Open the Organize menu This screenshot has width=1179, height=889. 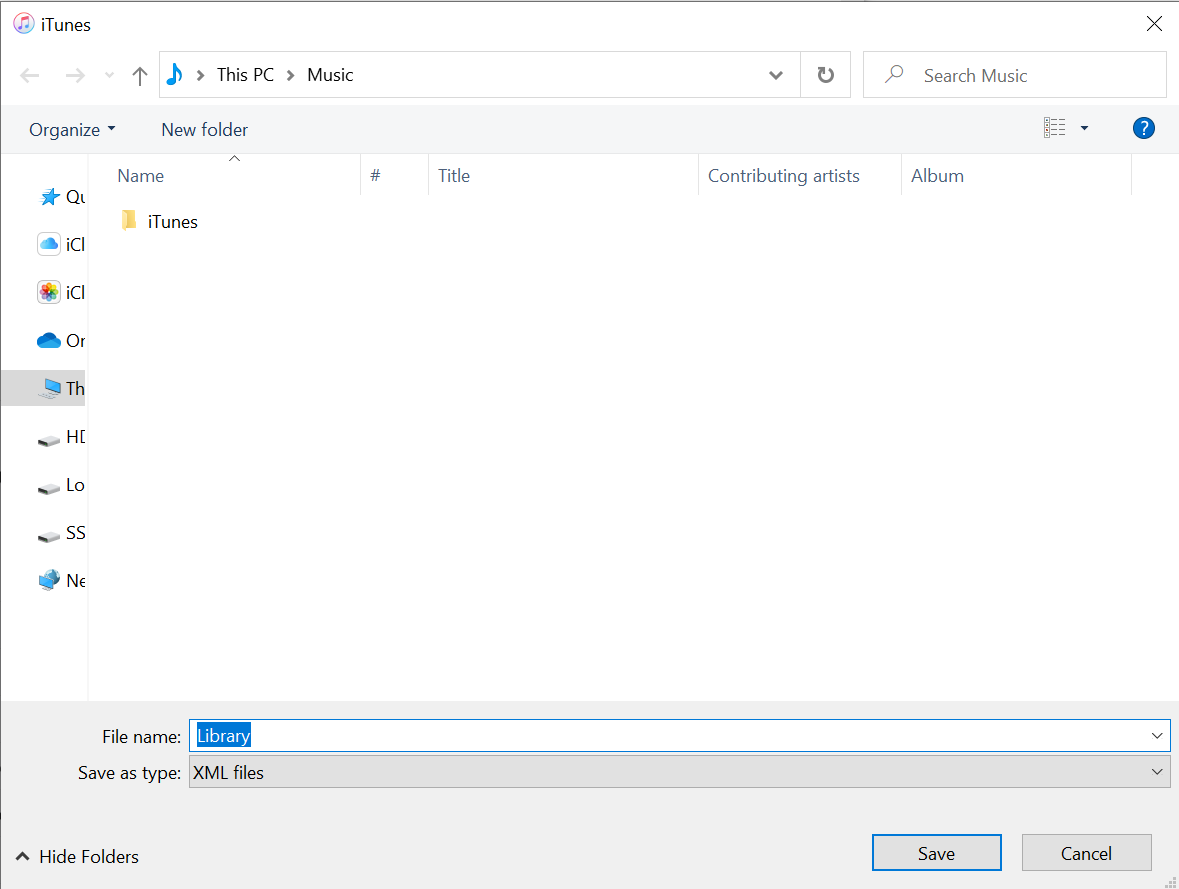click(72, 129)
